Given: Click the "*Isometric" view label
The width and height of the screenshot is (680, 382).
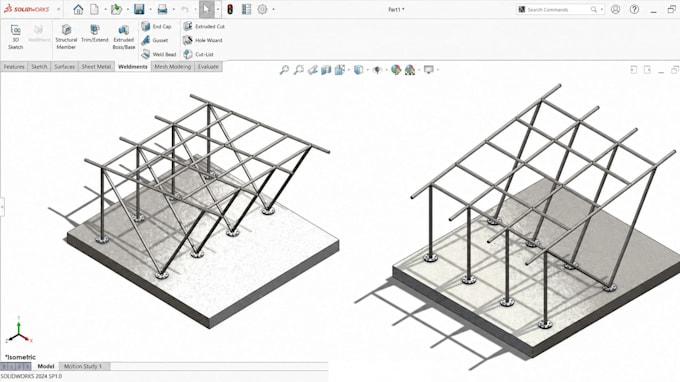Looking at the screenshot, I should [x=20, y=357].
